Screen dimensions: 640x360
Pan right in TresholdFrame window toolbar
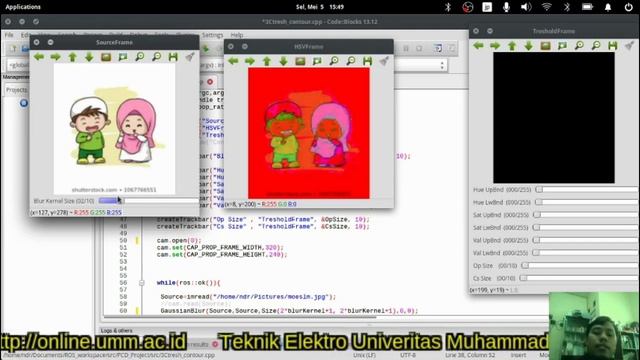point(495,46)
